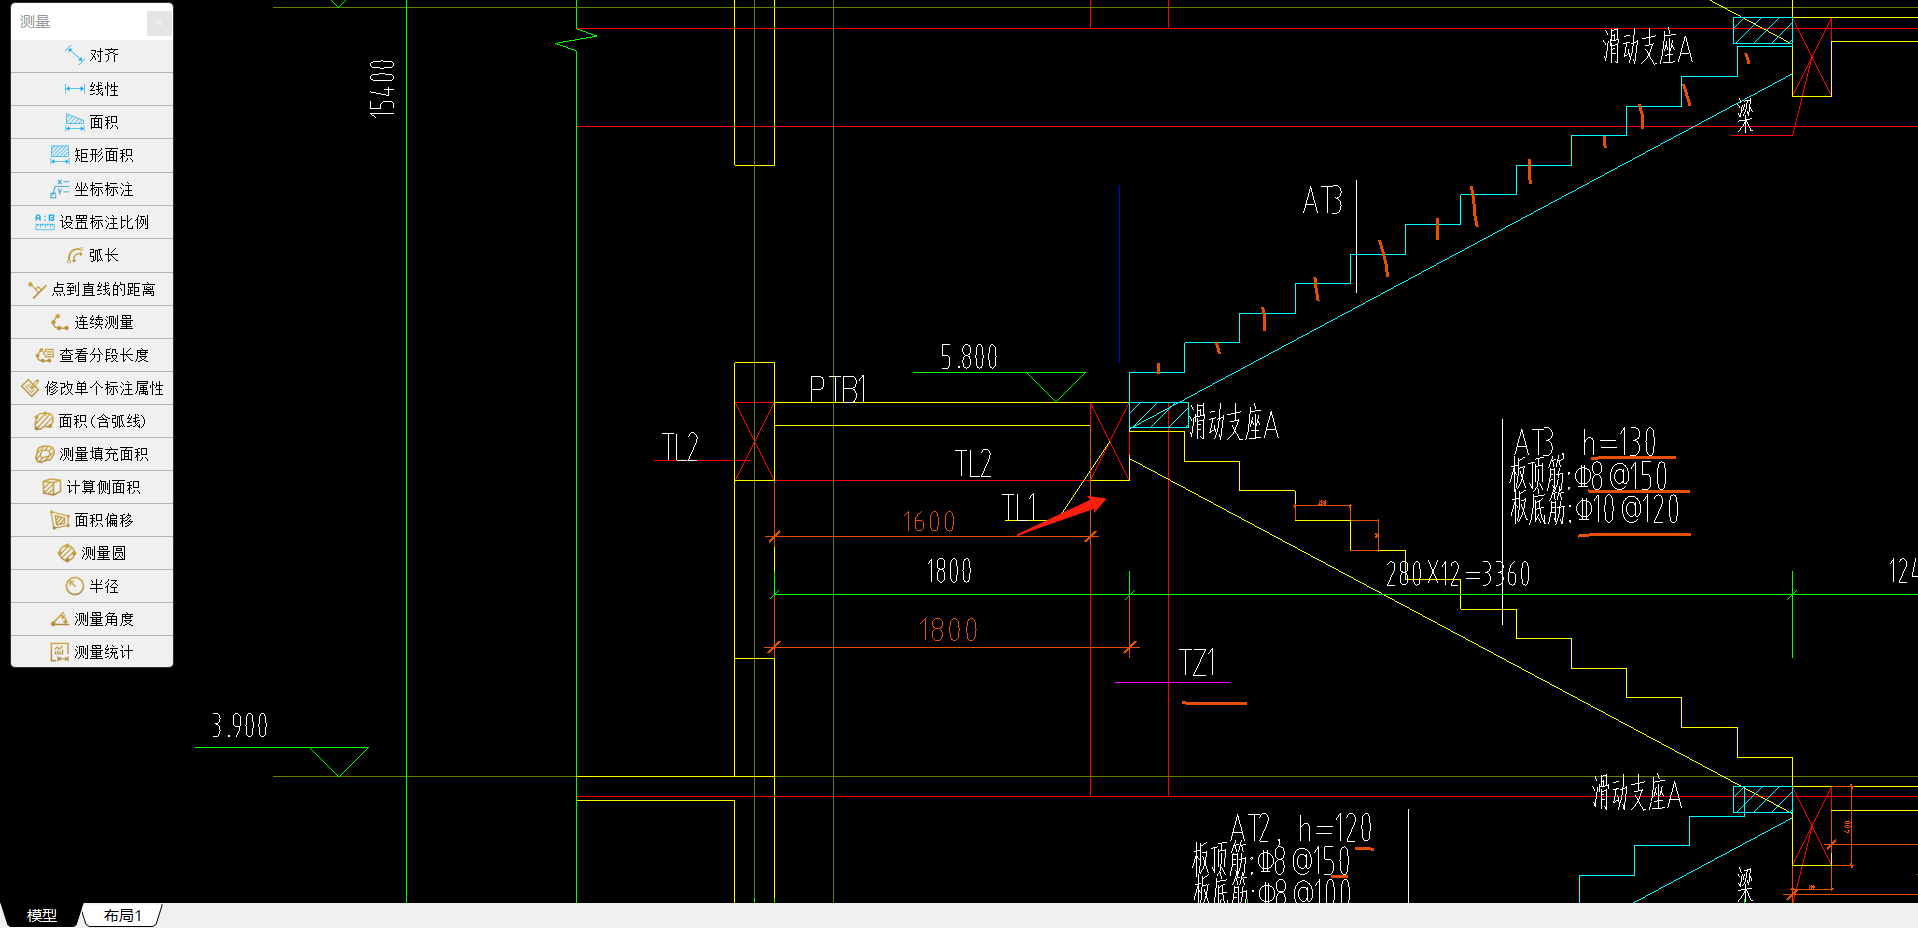Activate 计算侧面积 side area tool
This screenshot has width=1918, height=928.
[x=92, y=487]
